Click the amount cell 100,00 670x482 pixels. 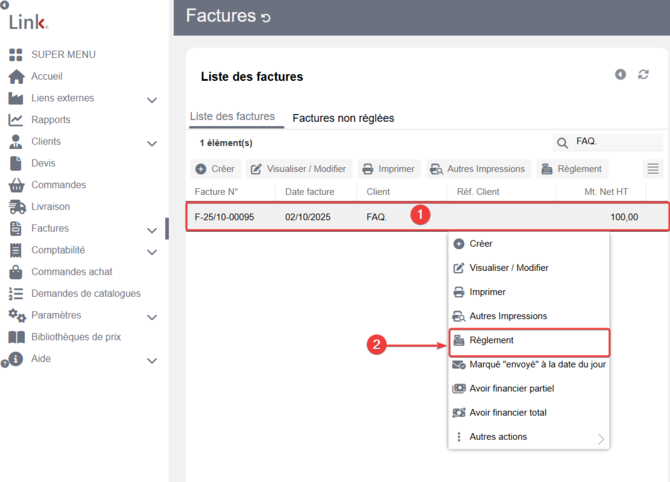[x=624, y=217]
